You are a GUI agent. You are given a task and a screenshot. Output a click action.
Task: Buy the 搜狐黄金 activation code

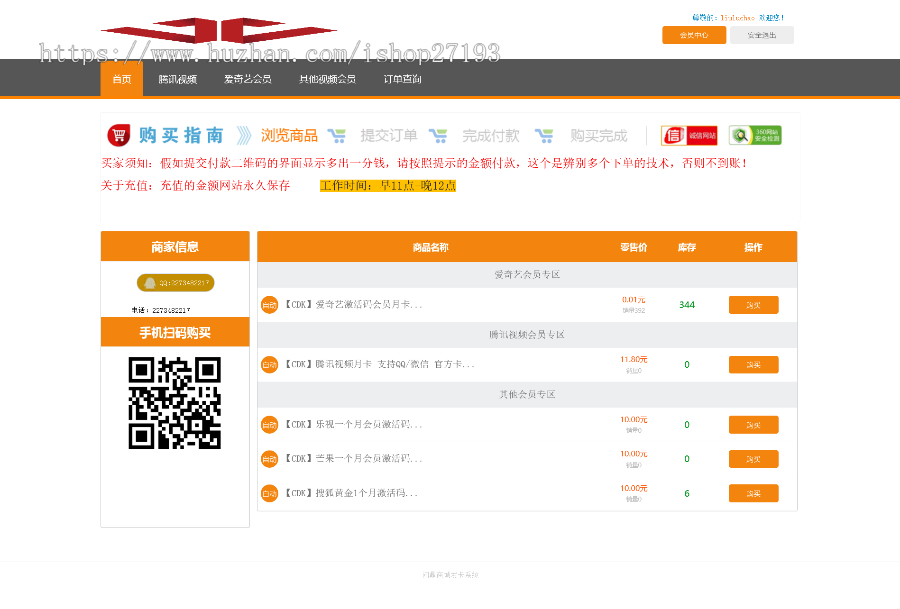pos(754,493)
